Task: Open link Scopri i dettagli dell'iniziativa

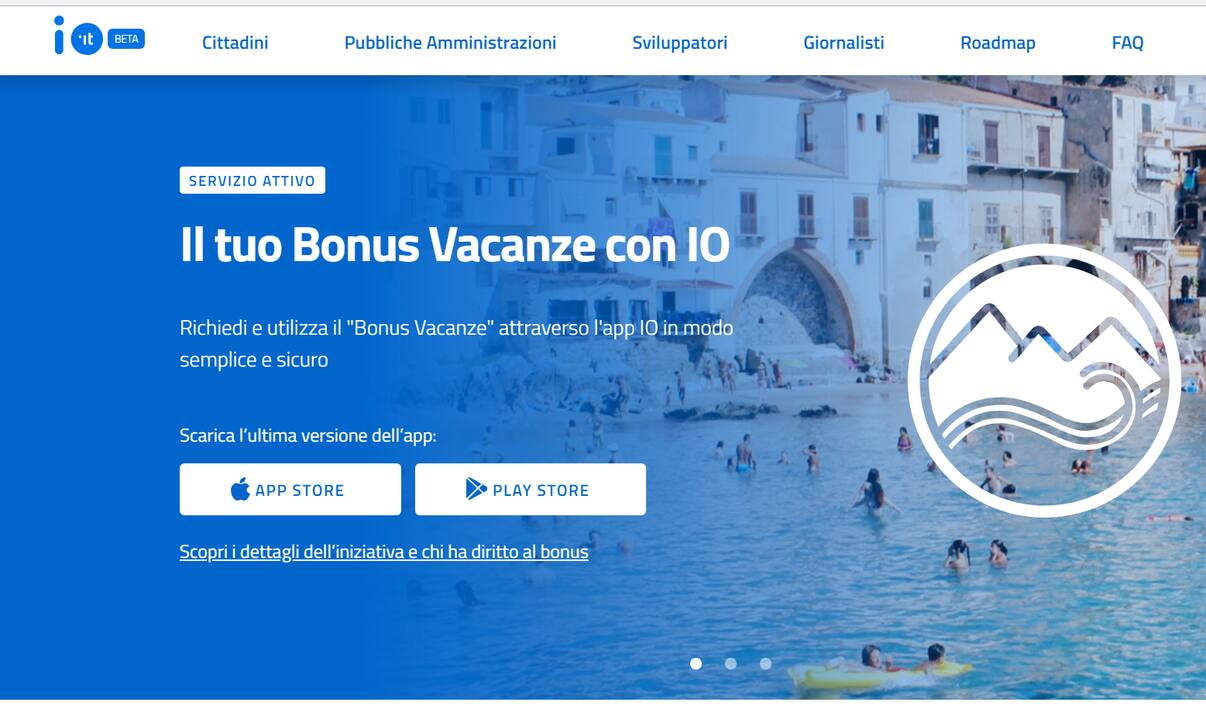Action: 384,552
